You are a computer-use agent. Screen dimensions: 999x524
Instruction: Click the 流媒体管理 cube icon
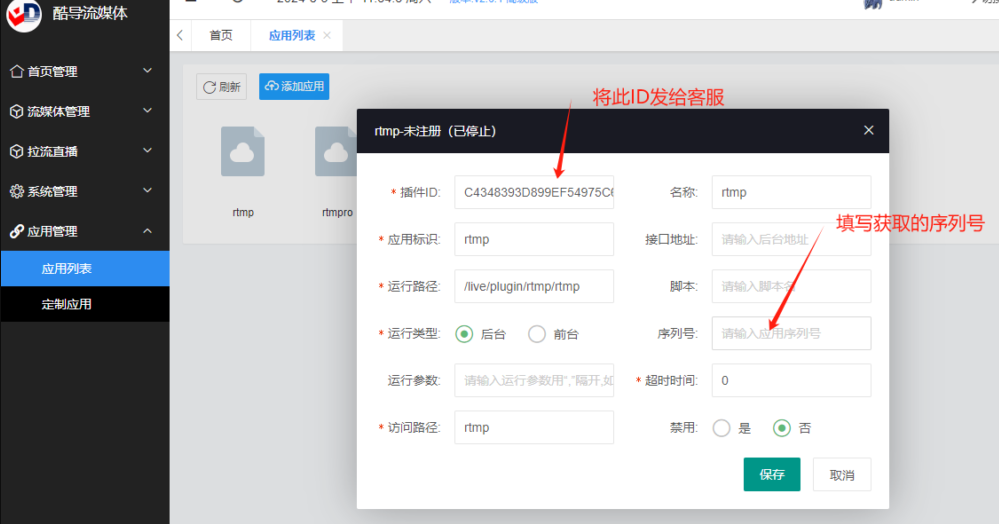(x=16, y=111)
